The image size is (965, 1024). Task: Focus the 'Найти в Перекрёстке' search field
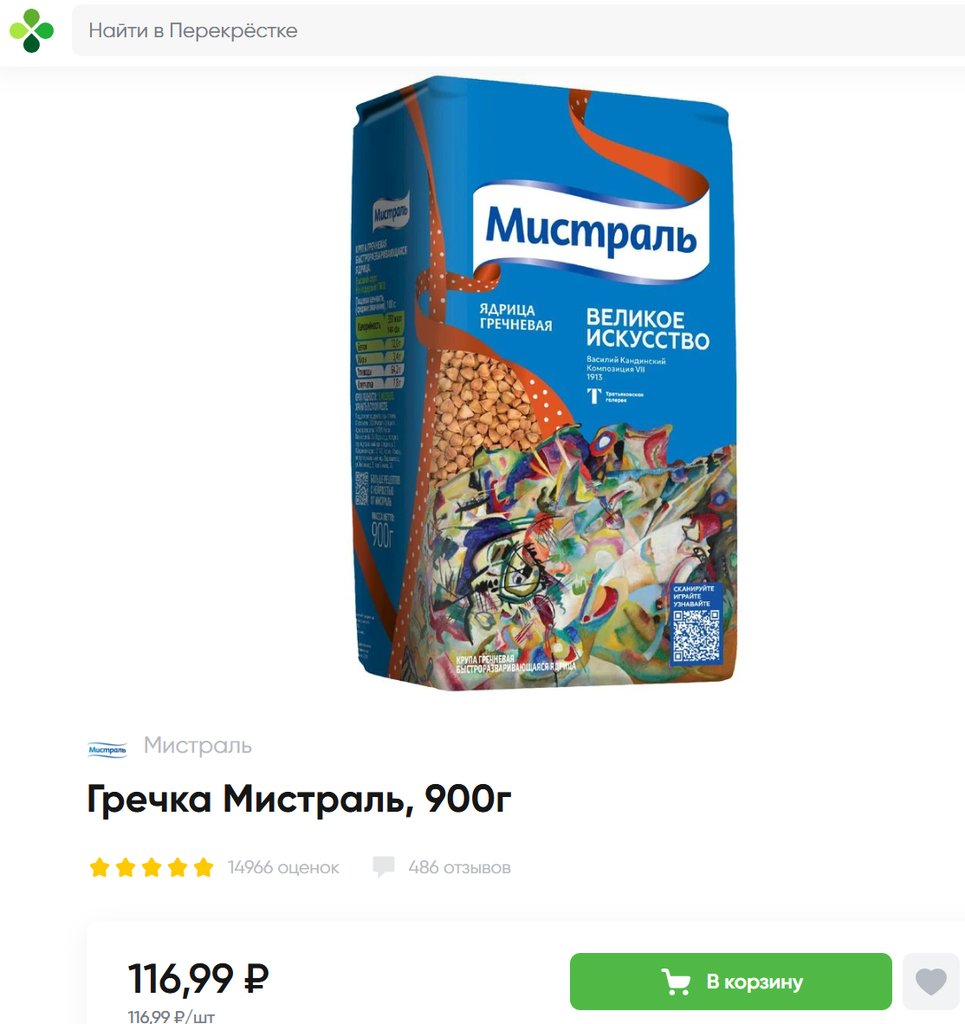pos(518,30)
